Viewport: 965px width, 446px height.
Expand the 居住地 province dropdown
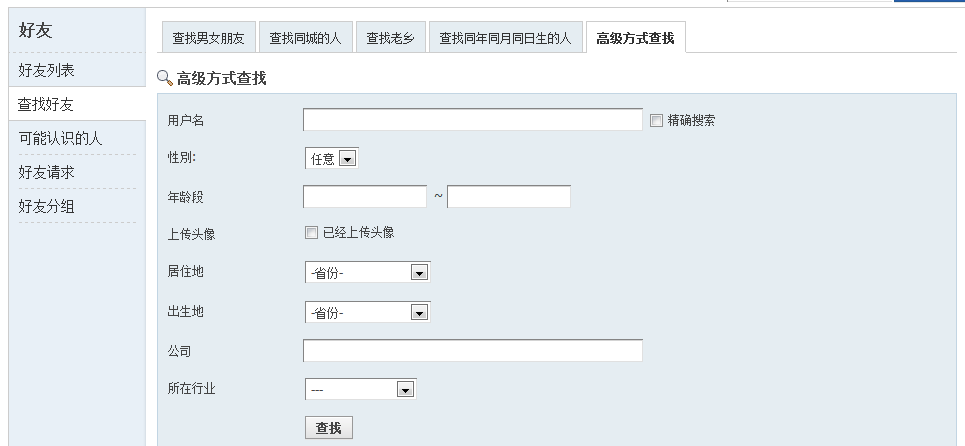(x=367, y=272)
